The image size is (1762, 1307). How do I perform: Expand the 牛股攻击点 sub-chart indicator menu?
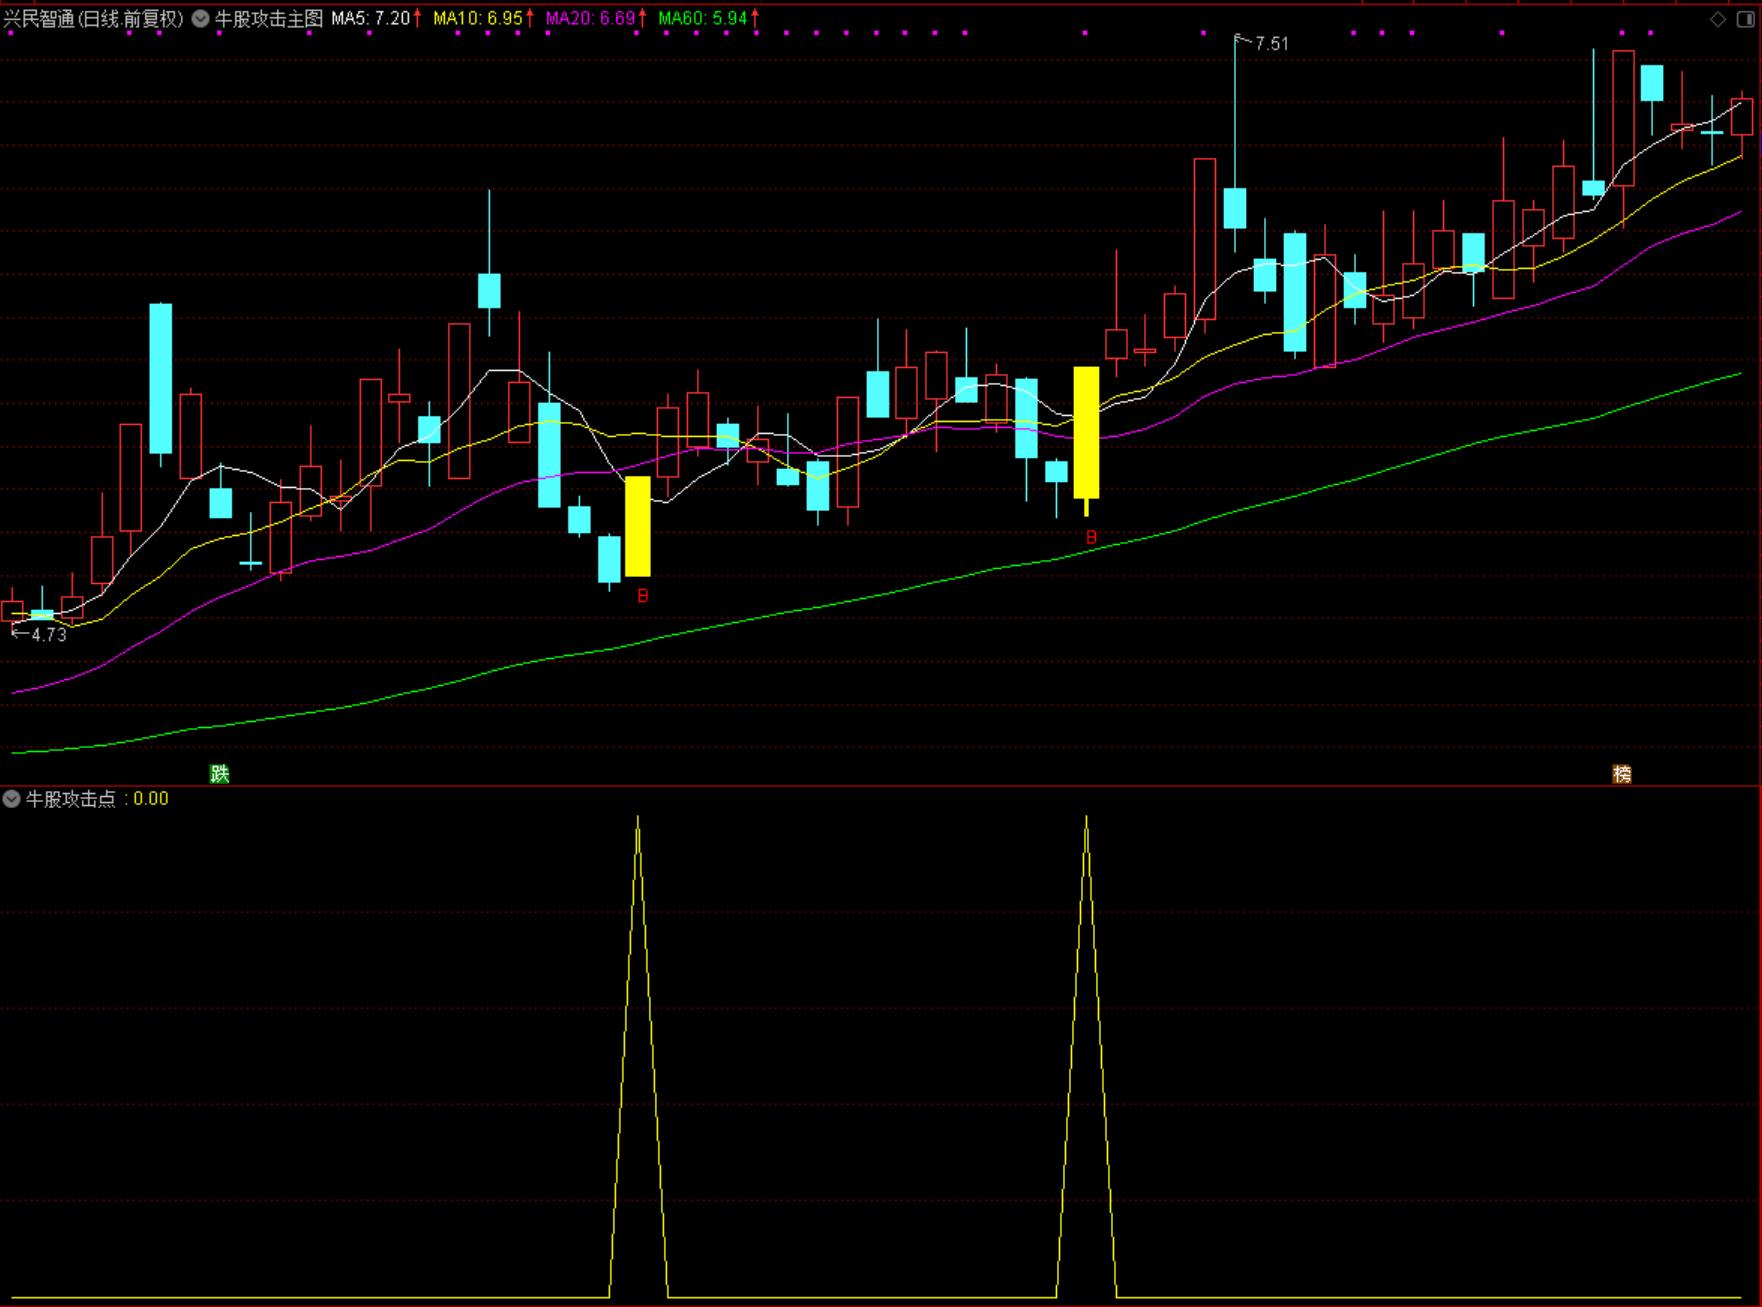pos(11,799)
